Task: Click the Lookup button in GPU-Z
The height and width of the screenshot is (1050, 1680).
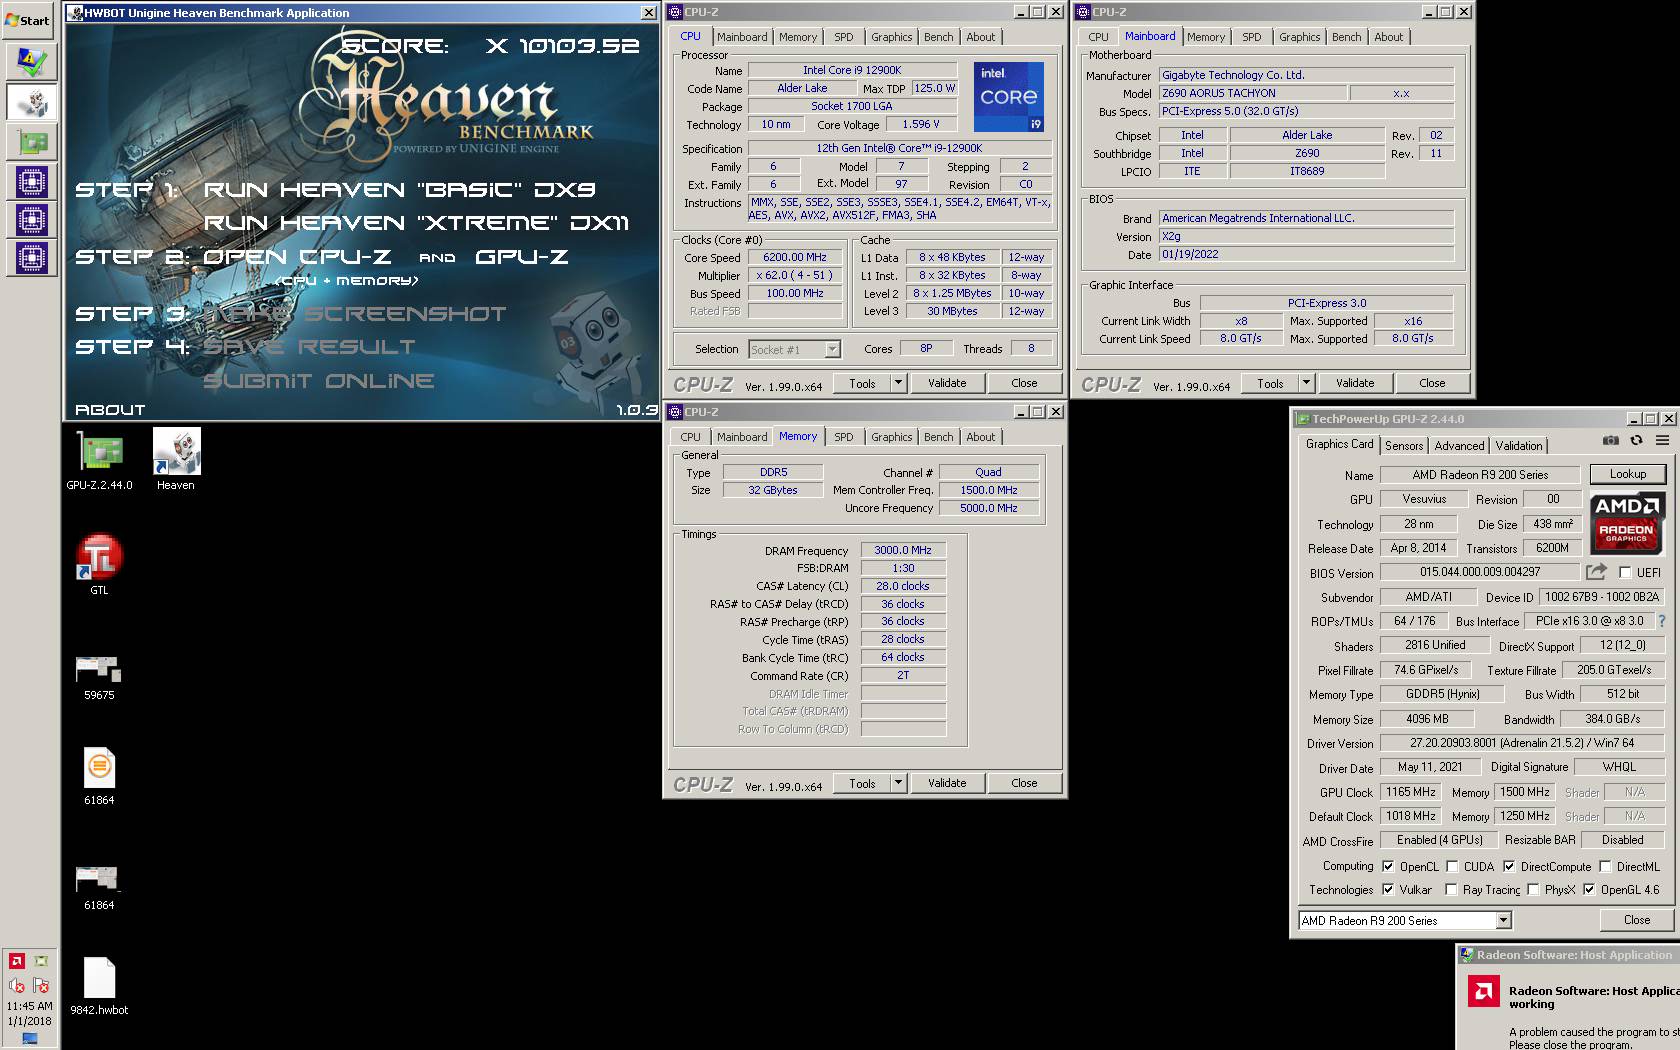Action: [1628, 474]
